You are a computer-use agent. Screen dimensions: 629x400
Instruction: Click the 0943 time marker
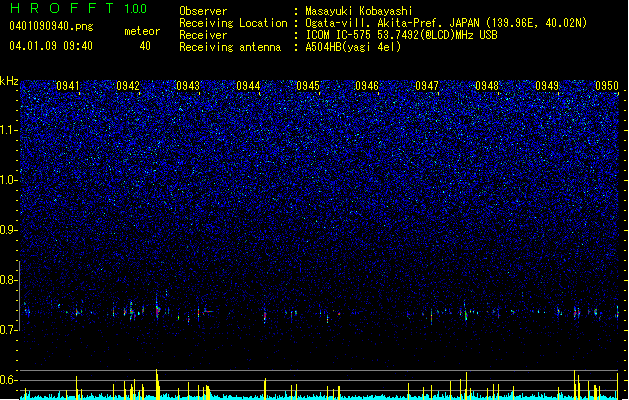click(x=188, y=86)
